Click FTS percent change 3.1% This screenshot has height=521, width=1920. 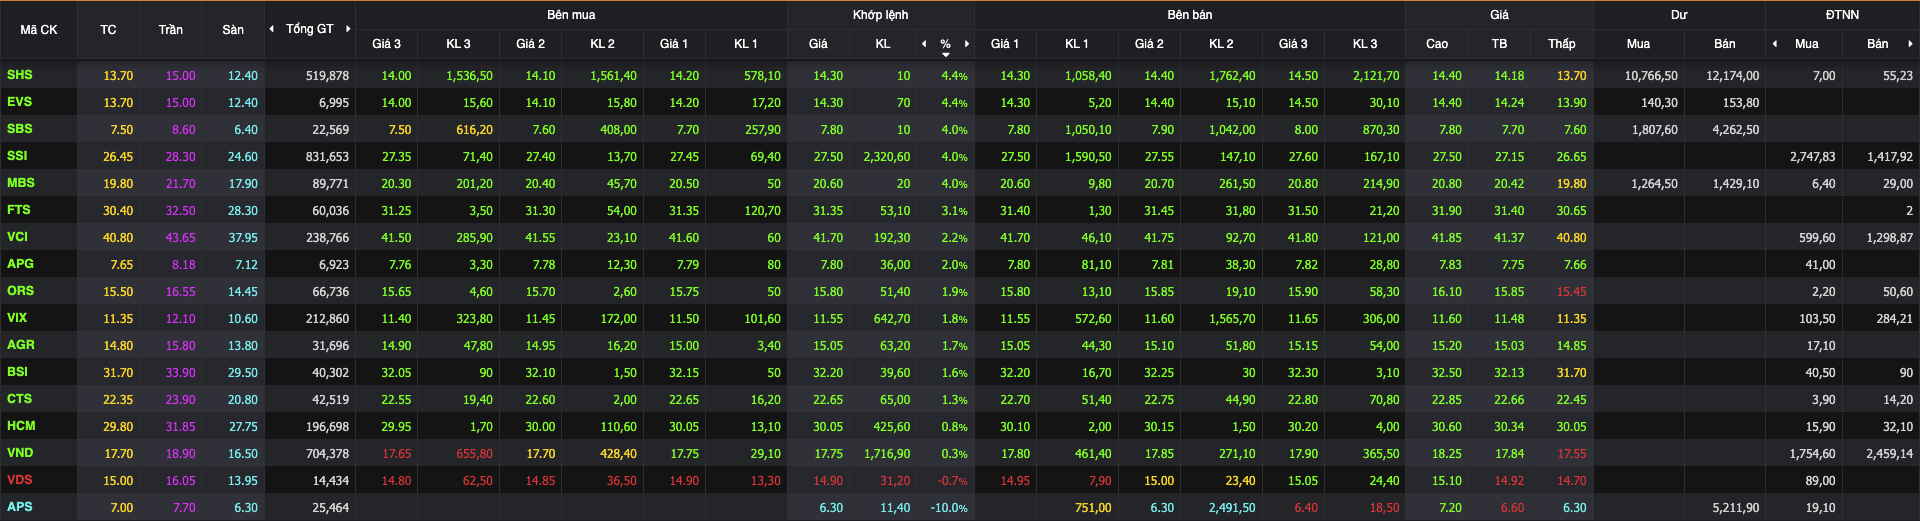(955, 211)
